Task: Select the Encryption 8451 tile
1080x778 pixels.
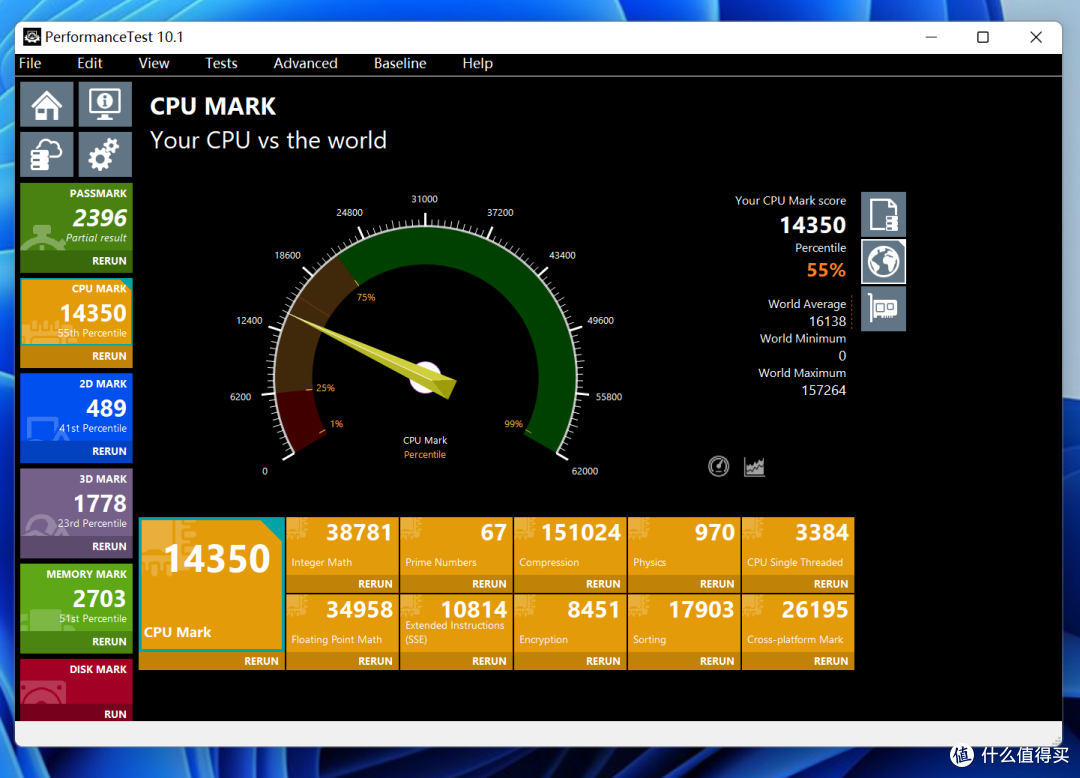Action: pyautogui.click(x=570, y=623)
